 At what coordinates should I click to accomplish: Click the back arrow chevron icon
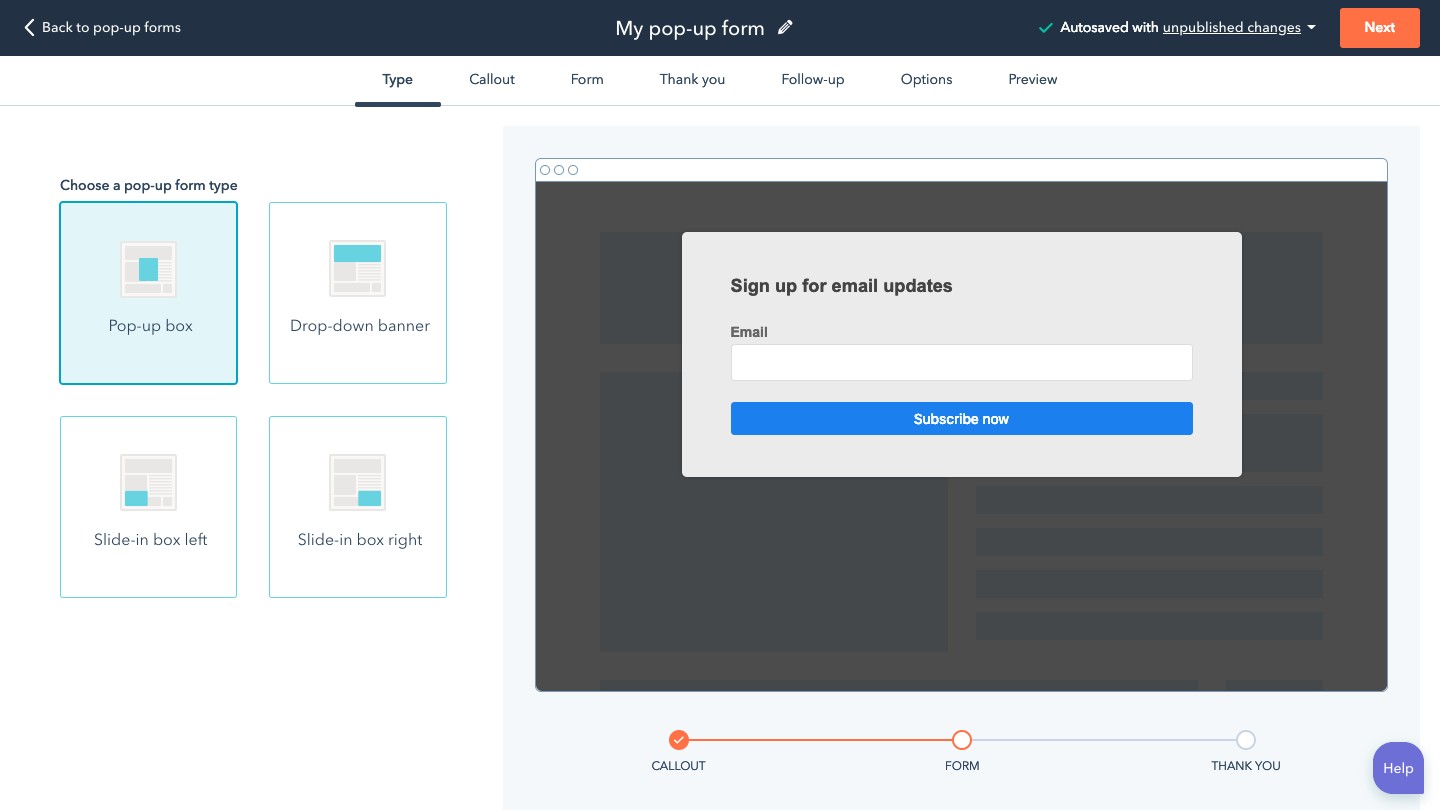click(29, 28)
